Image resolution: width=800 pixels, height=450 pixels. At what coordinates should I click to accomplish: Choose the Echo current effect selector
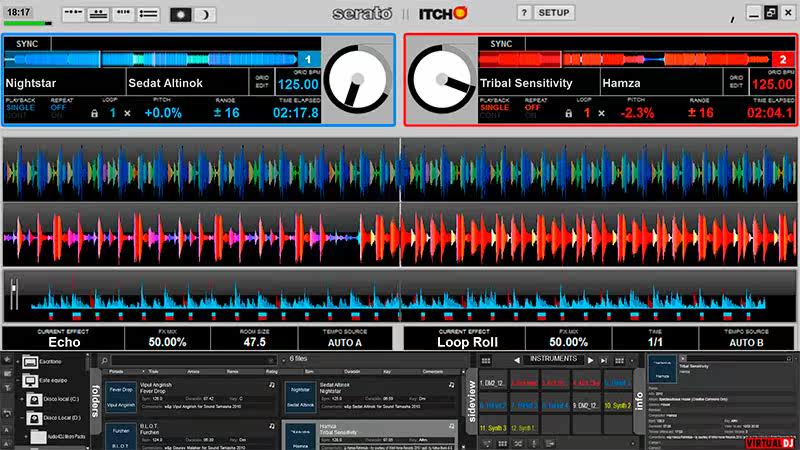point(63,339)
